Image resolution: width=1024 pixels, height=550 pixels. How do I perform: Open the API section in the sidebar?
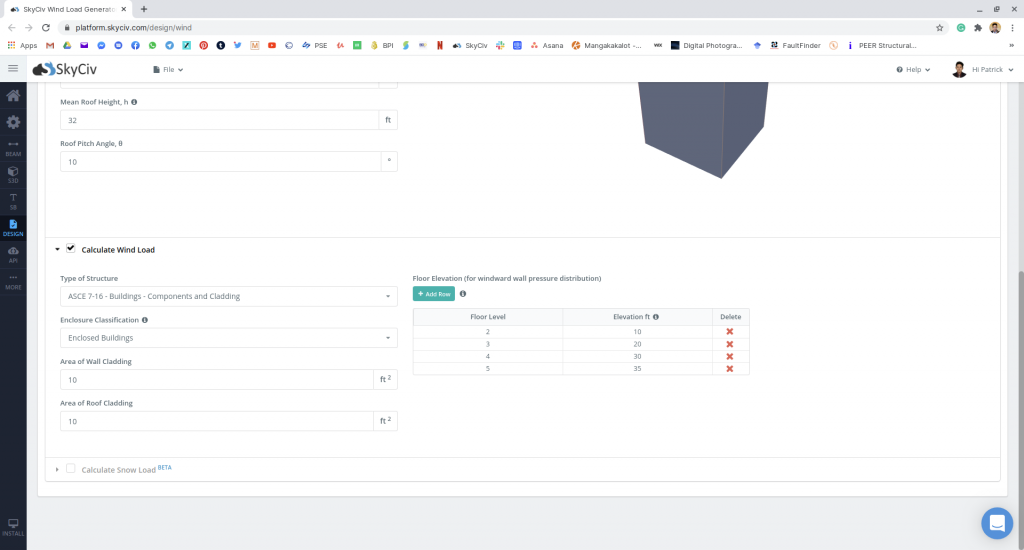13,253
